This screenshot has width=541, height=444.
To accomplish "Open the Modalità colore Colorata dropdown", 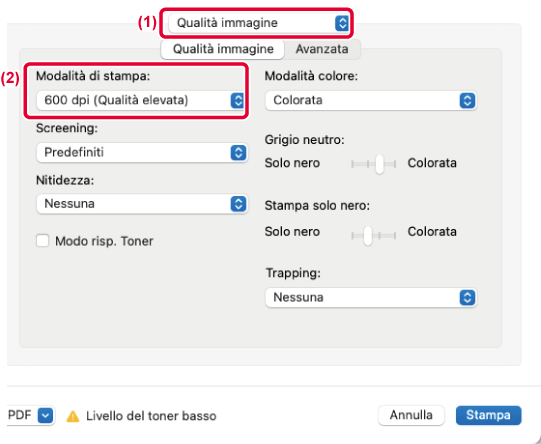I will [x=371, y=100].
